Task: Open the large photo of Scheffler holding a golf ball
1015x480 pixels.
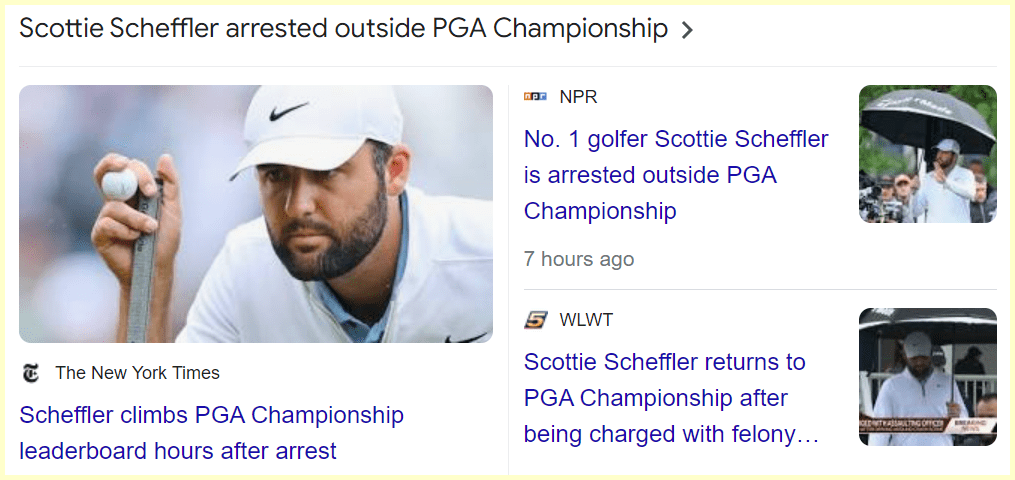Action: [x=255, y=214]
